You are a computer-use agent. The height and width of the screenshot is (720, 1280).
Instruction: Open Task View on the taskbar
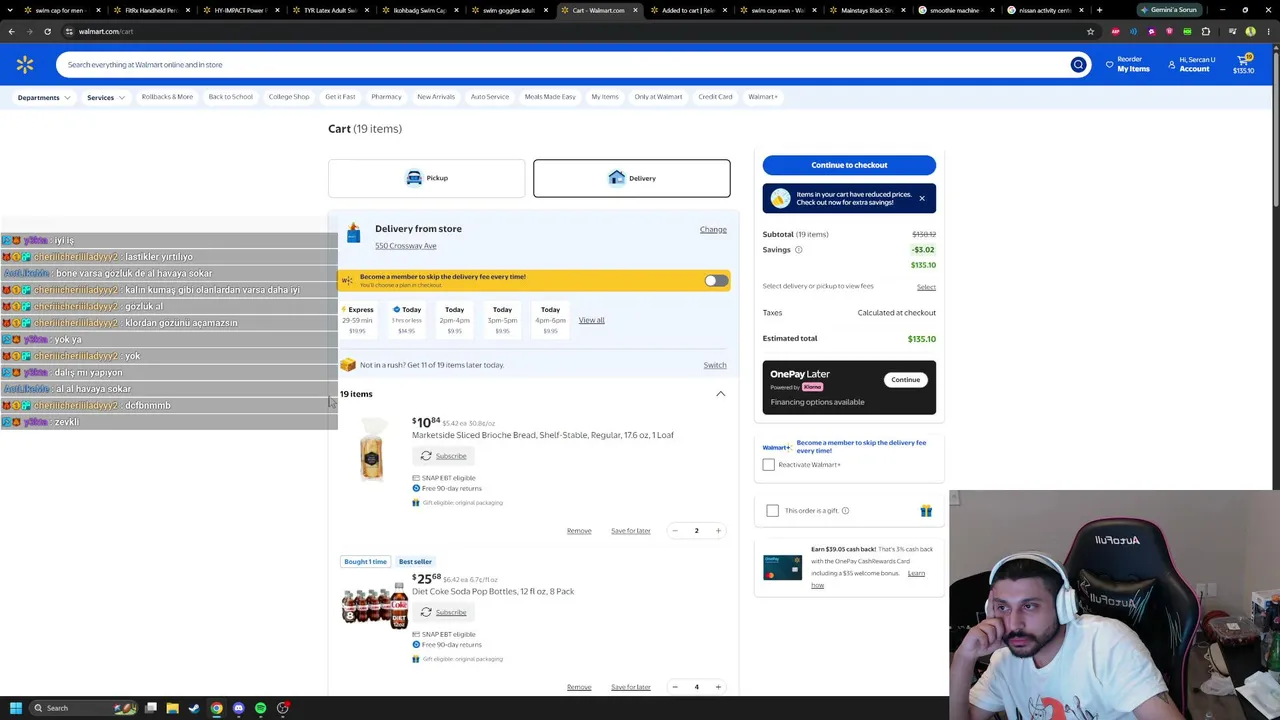click(151, 708)
